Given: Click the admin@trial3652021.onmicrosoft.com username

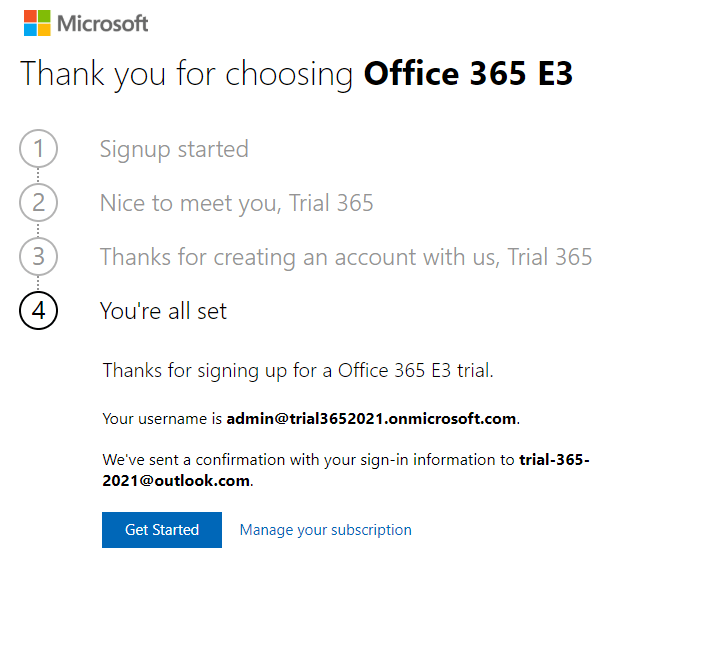Looking at the screenshot, I should [x=371, y=418].
